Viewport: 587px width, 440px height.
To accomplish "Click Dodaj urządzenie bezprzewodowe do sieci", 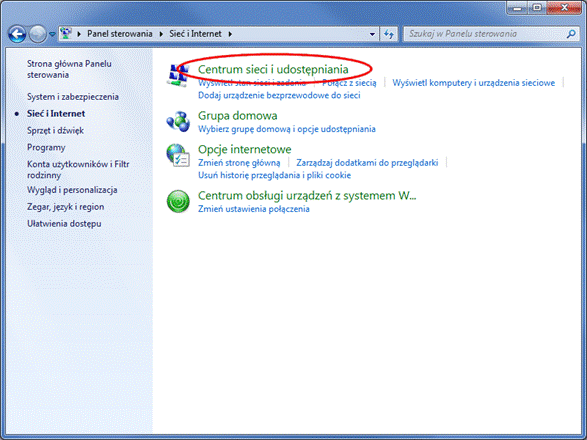I will pyautogui.click(x=279, y=95).
